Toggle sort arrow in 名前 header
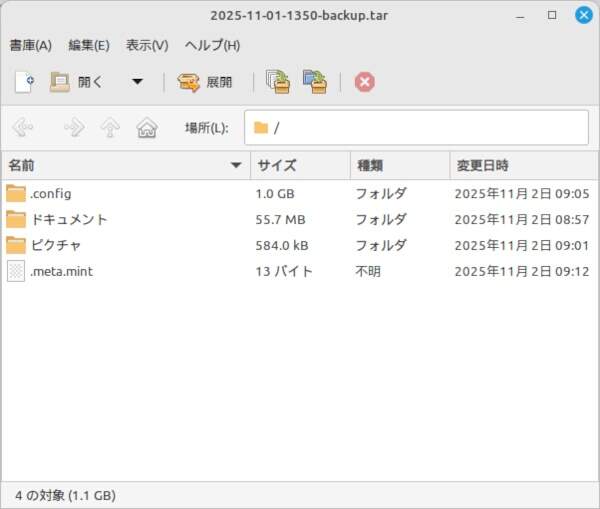Screen dimensions: 600x509 point(236,165)
